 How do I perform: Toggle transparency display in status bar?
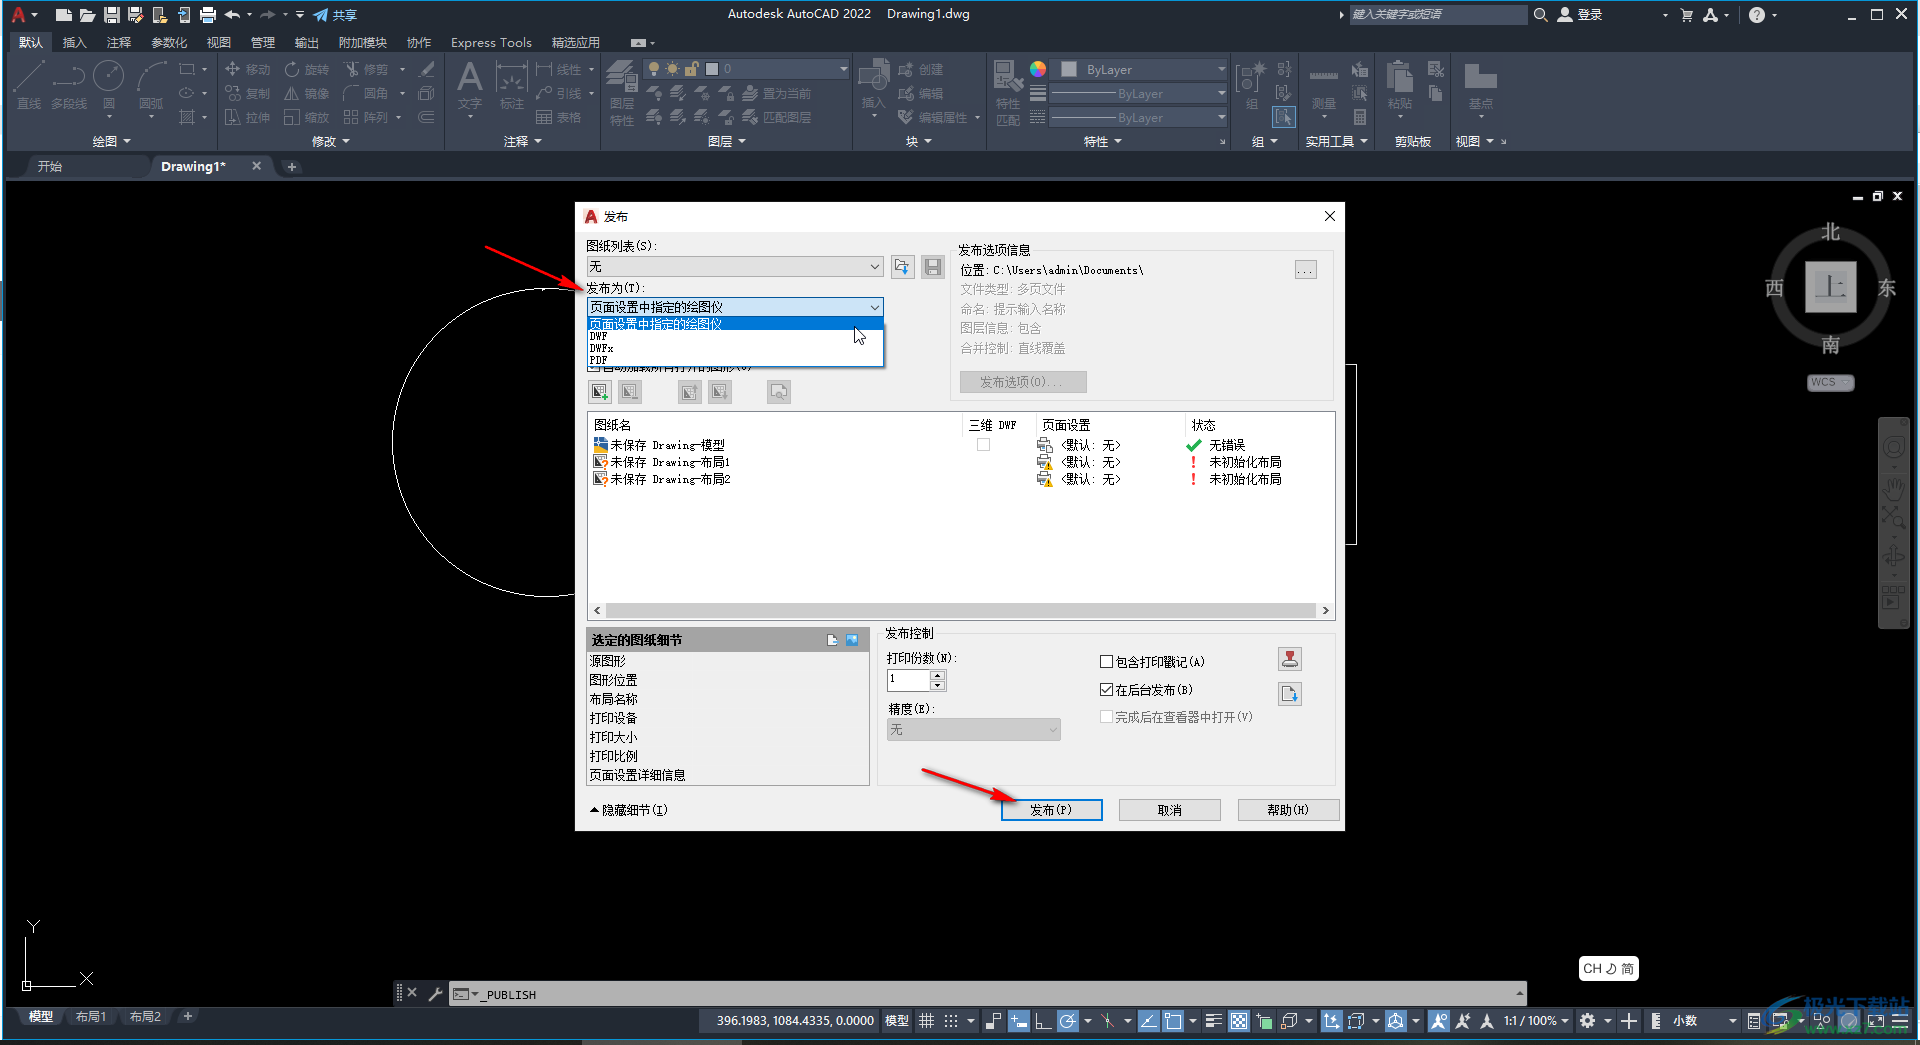[1239, 1021]
